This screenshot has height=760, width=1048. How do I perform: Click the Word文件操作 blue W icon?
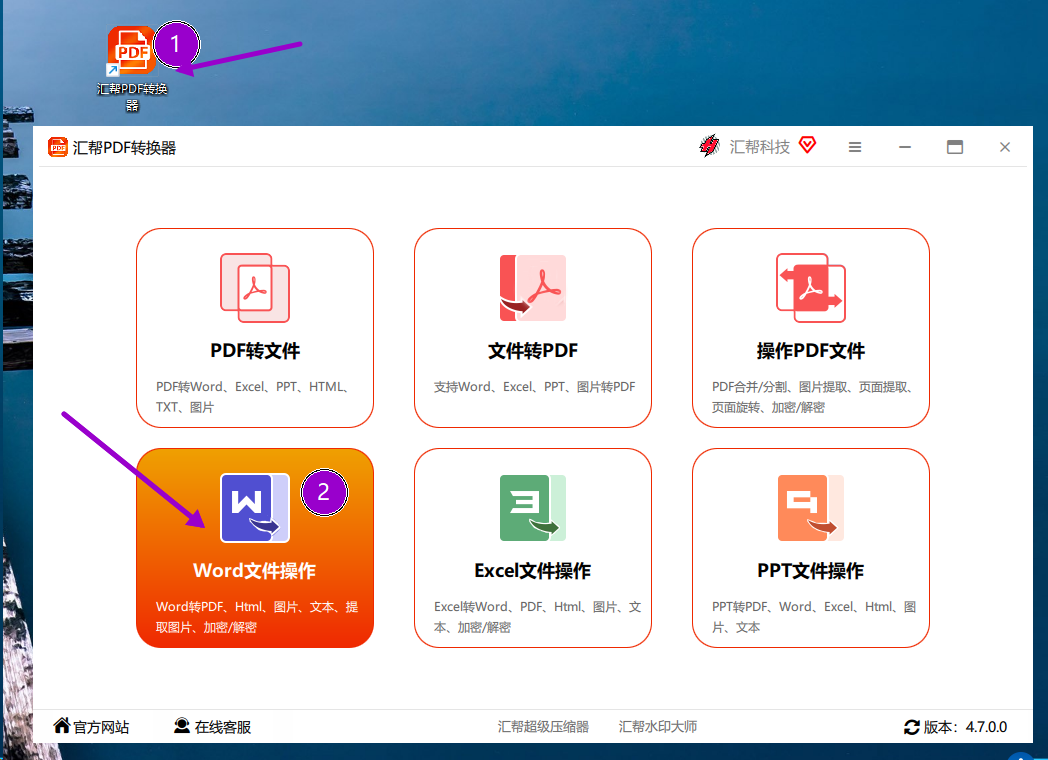tap(255, 508)
